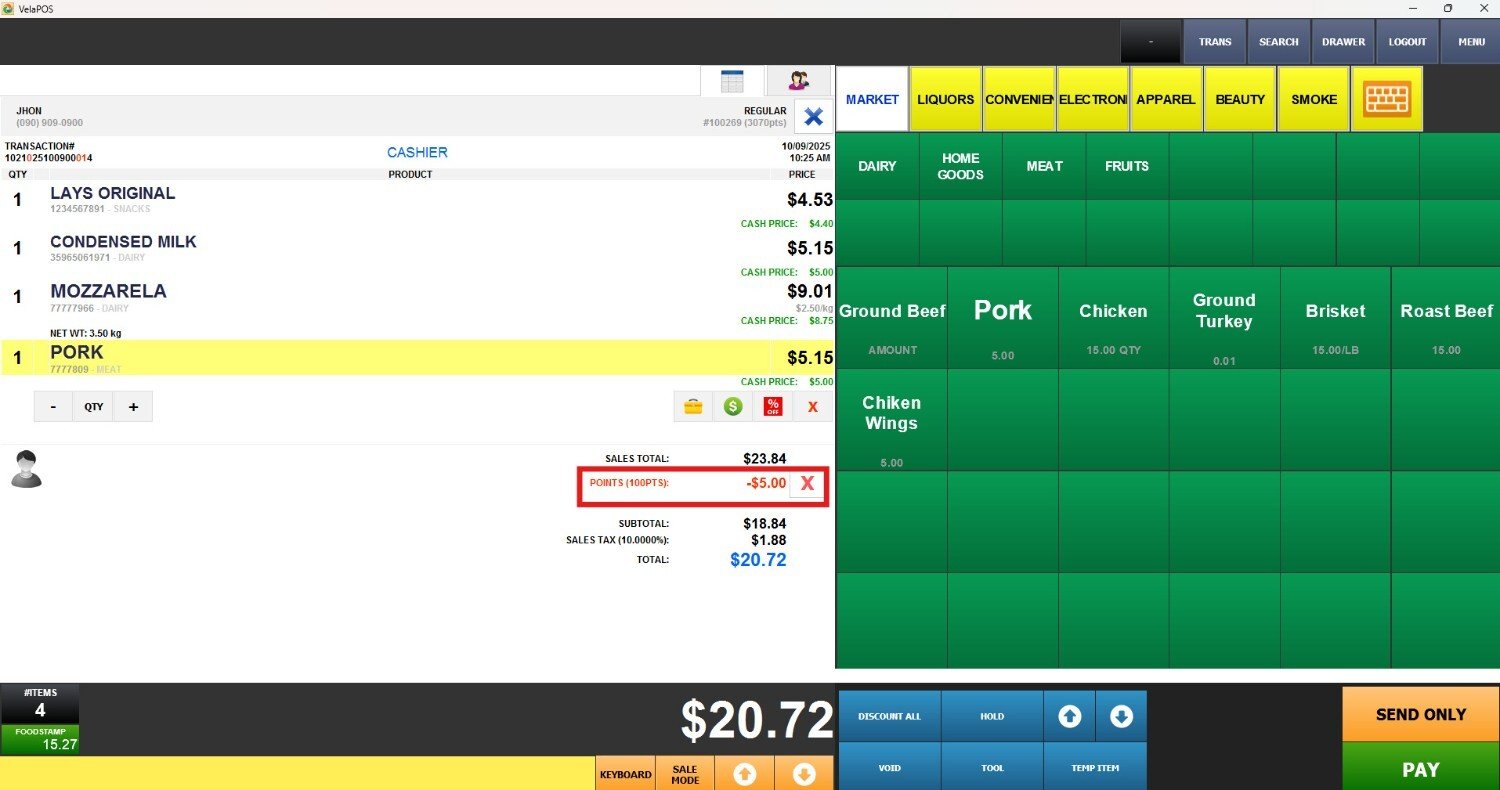Open the DRAWER from top bar

(1343, 42)
